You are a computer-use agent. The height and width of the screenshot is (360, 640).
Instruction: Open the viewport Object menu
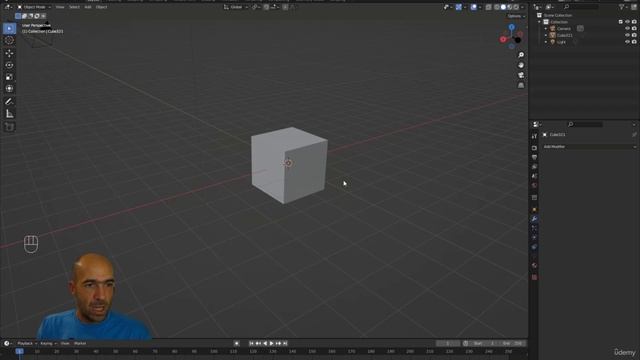coord(101,7)
